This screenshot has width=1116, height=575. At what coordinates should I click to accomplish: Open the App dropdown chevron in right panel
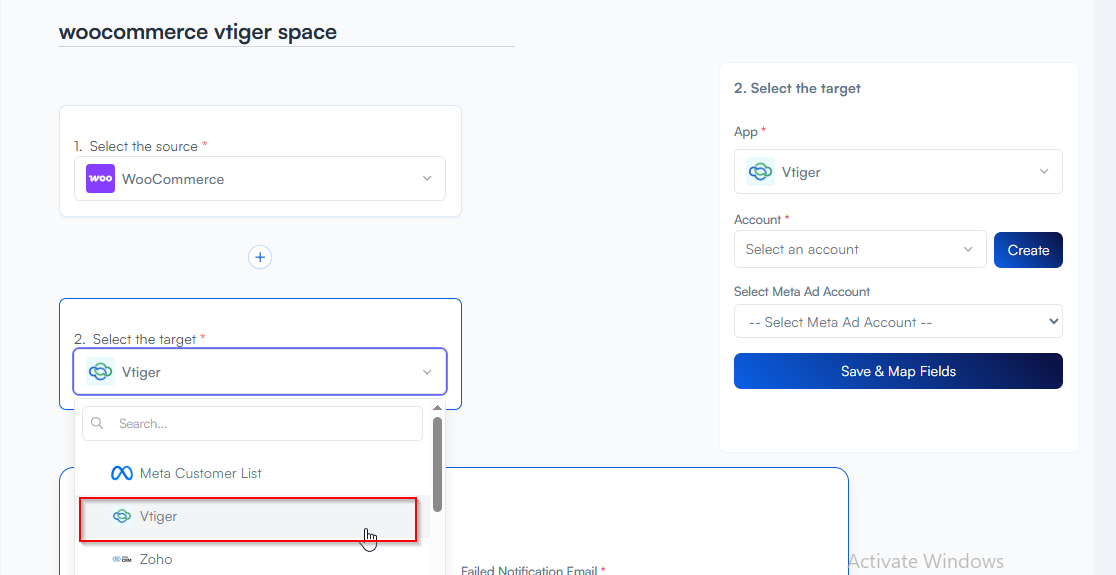pos(1044,172)
